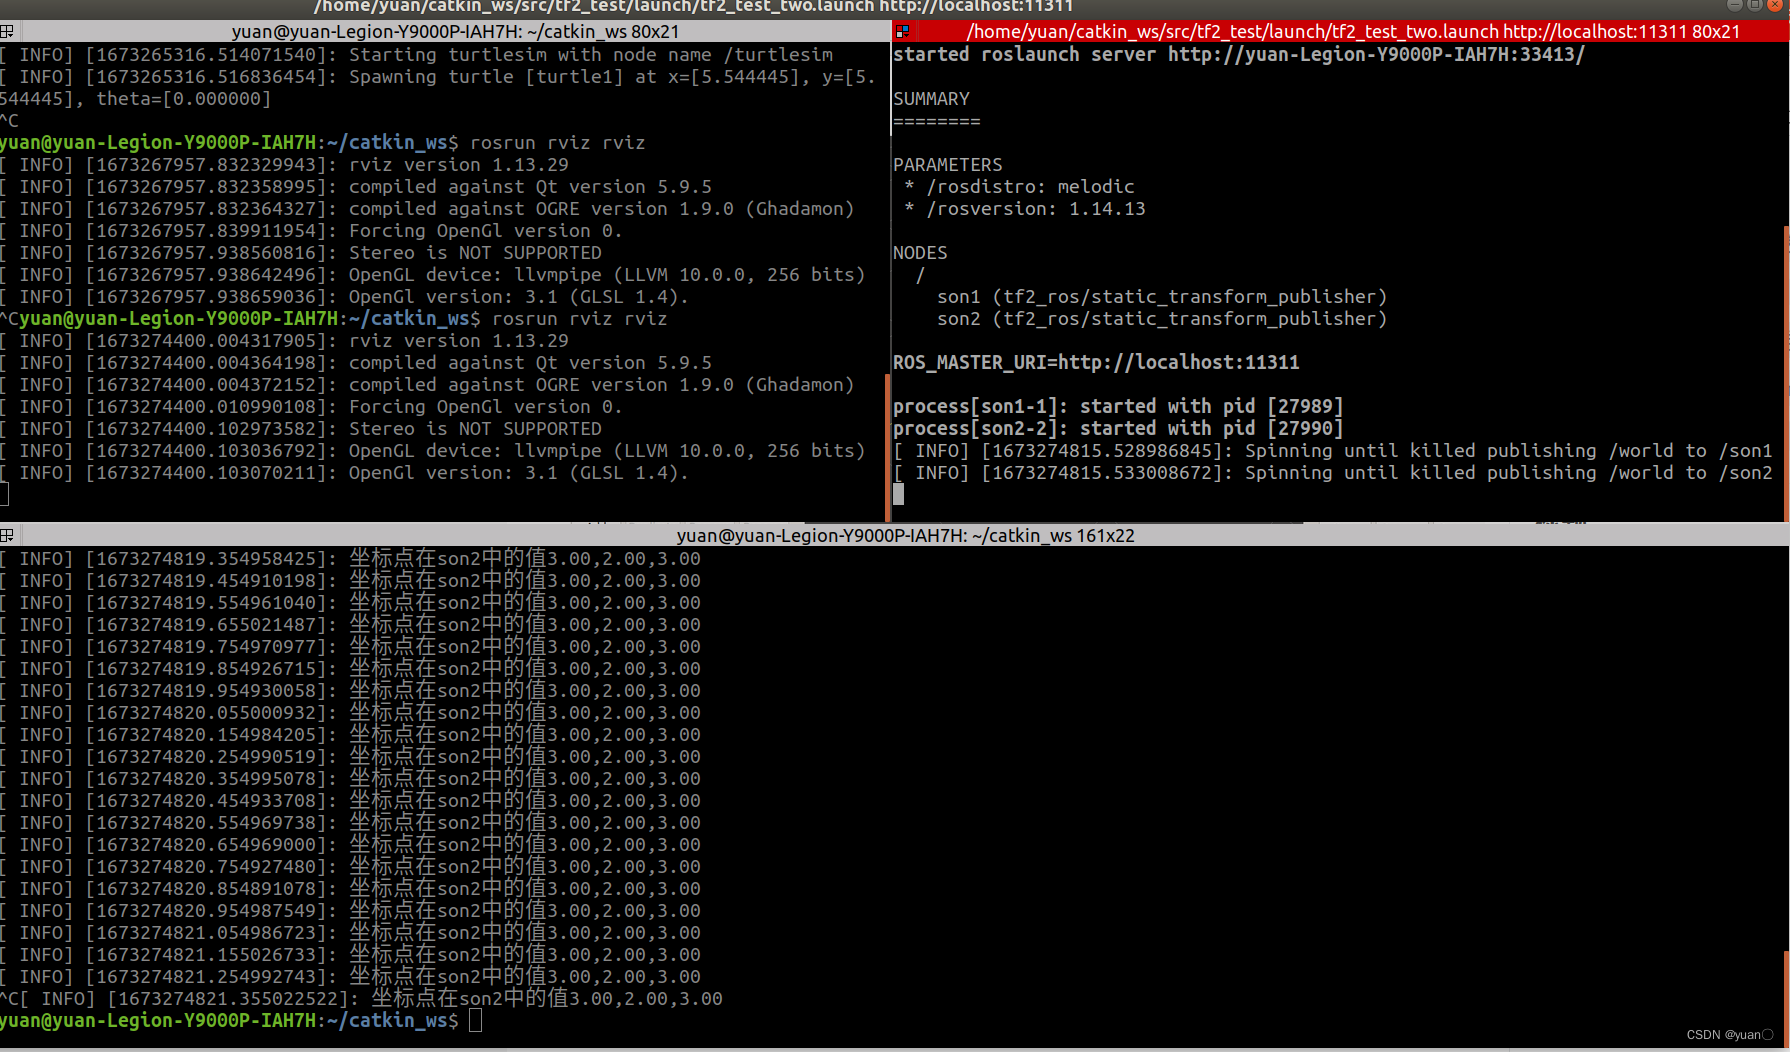The width and height of the screenshot is (1790, 1052).
Task: Click son2 coordinate log line at 1673274819.354958425
Action: coord(350,559)
